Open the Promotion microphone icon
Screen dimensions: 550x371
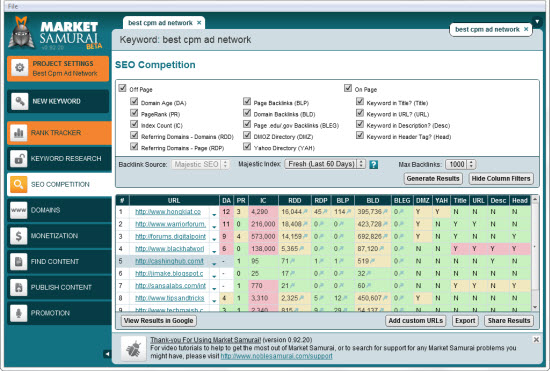(x=19, y=313)
